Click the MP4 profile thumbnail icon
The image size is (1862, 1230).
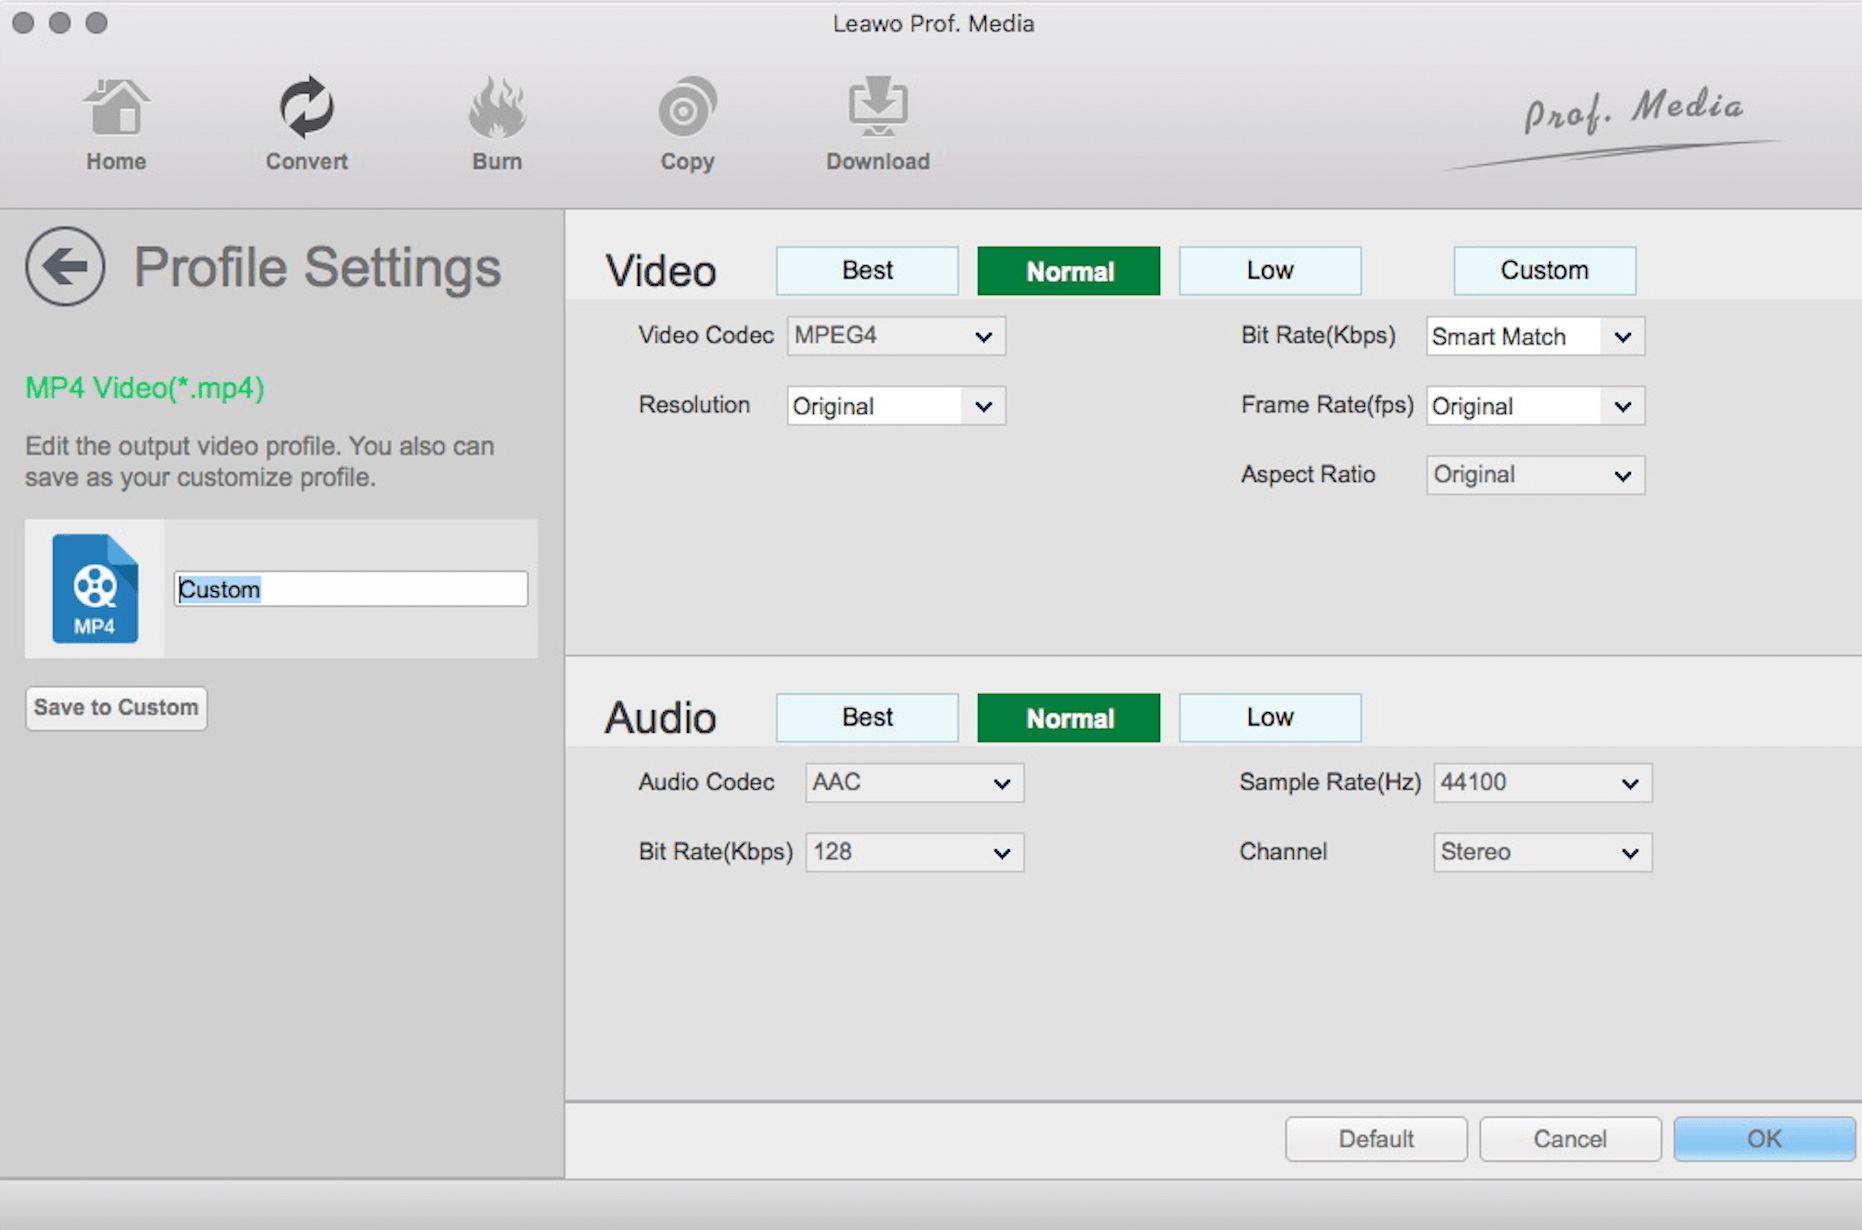pyautogui.click(x=95, y=588)
